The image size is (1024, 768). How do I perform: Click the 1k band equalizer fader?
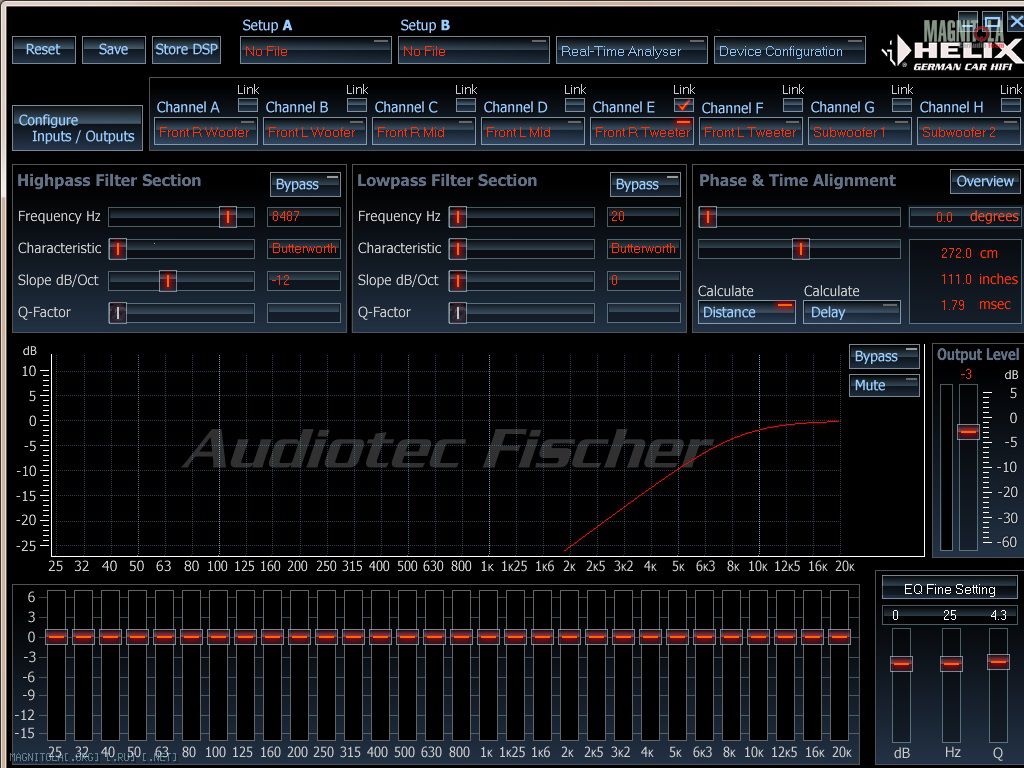click(x=488, y=636)
